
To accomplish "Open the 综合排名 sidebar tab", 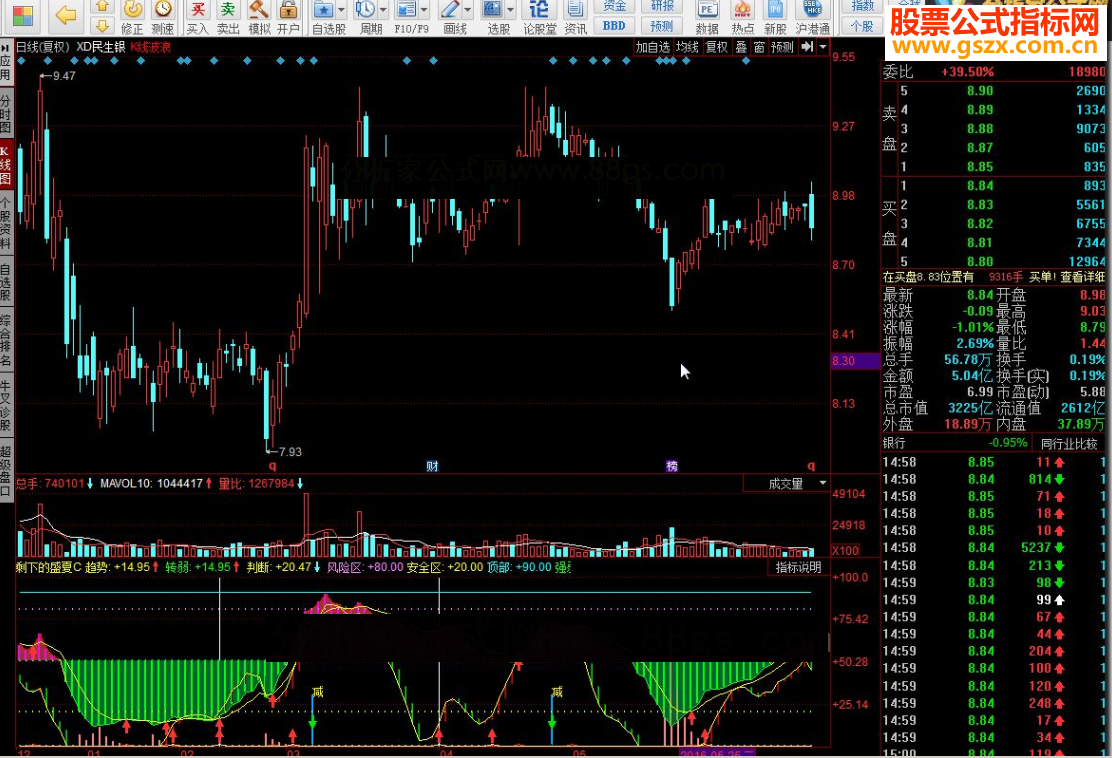I will tap(6, 340).
